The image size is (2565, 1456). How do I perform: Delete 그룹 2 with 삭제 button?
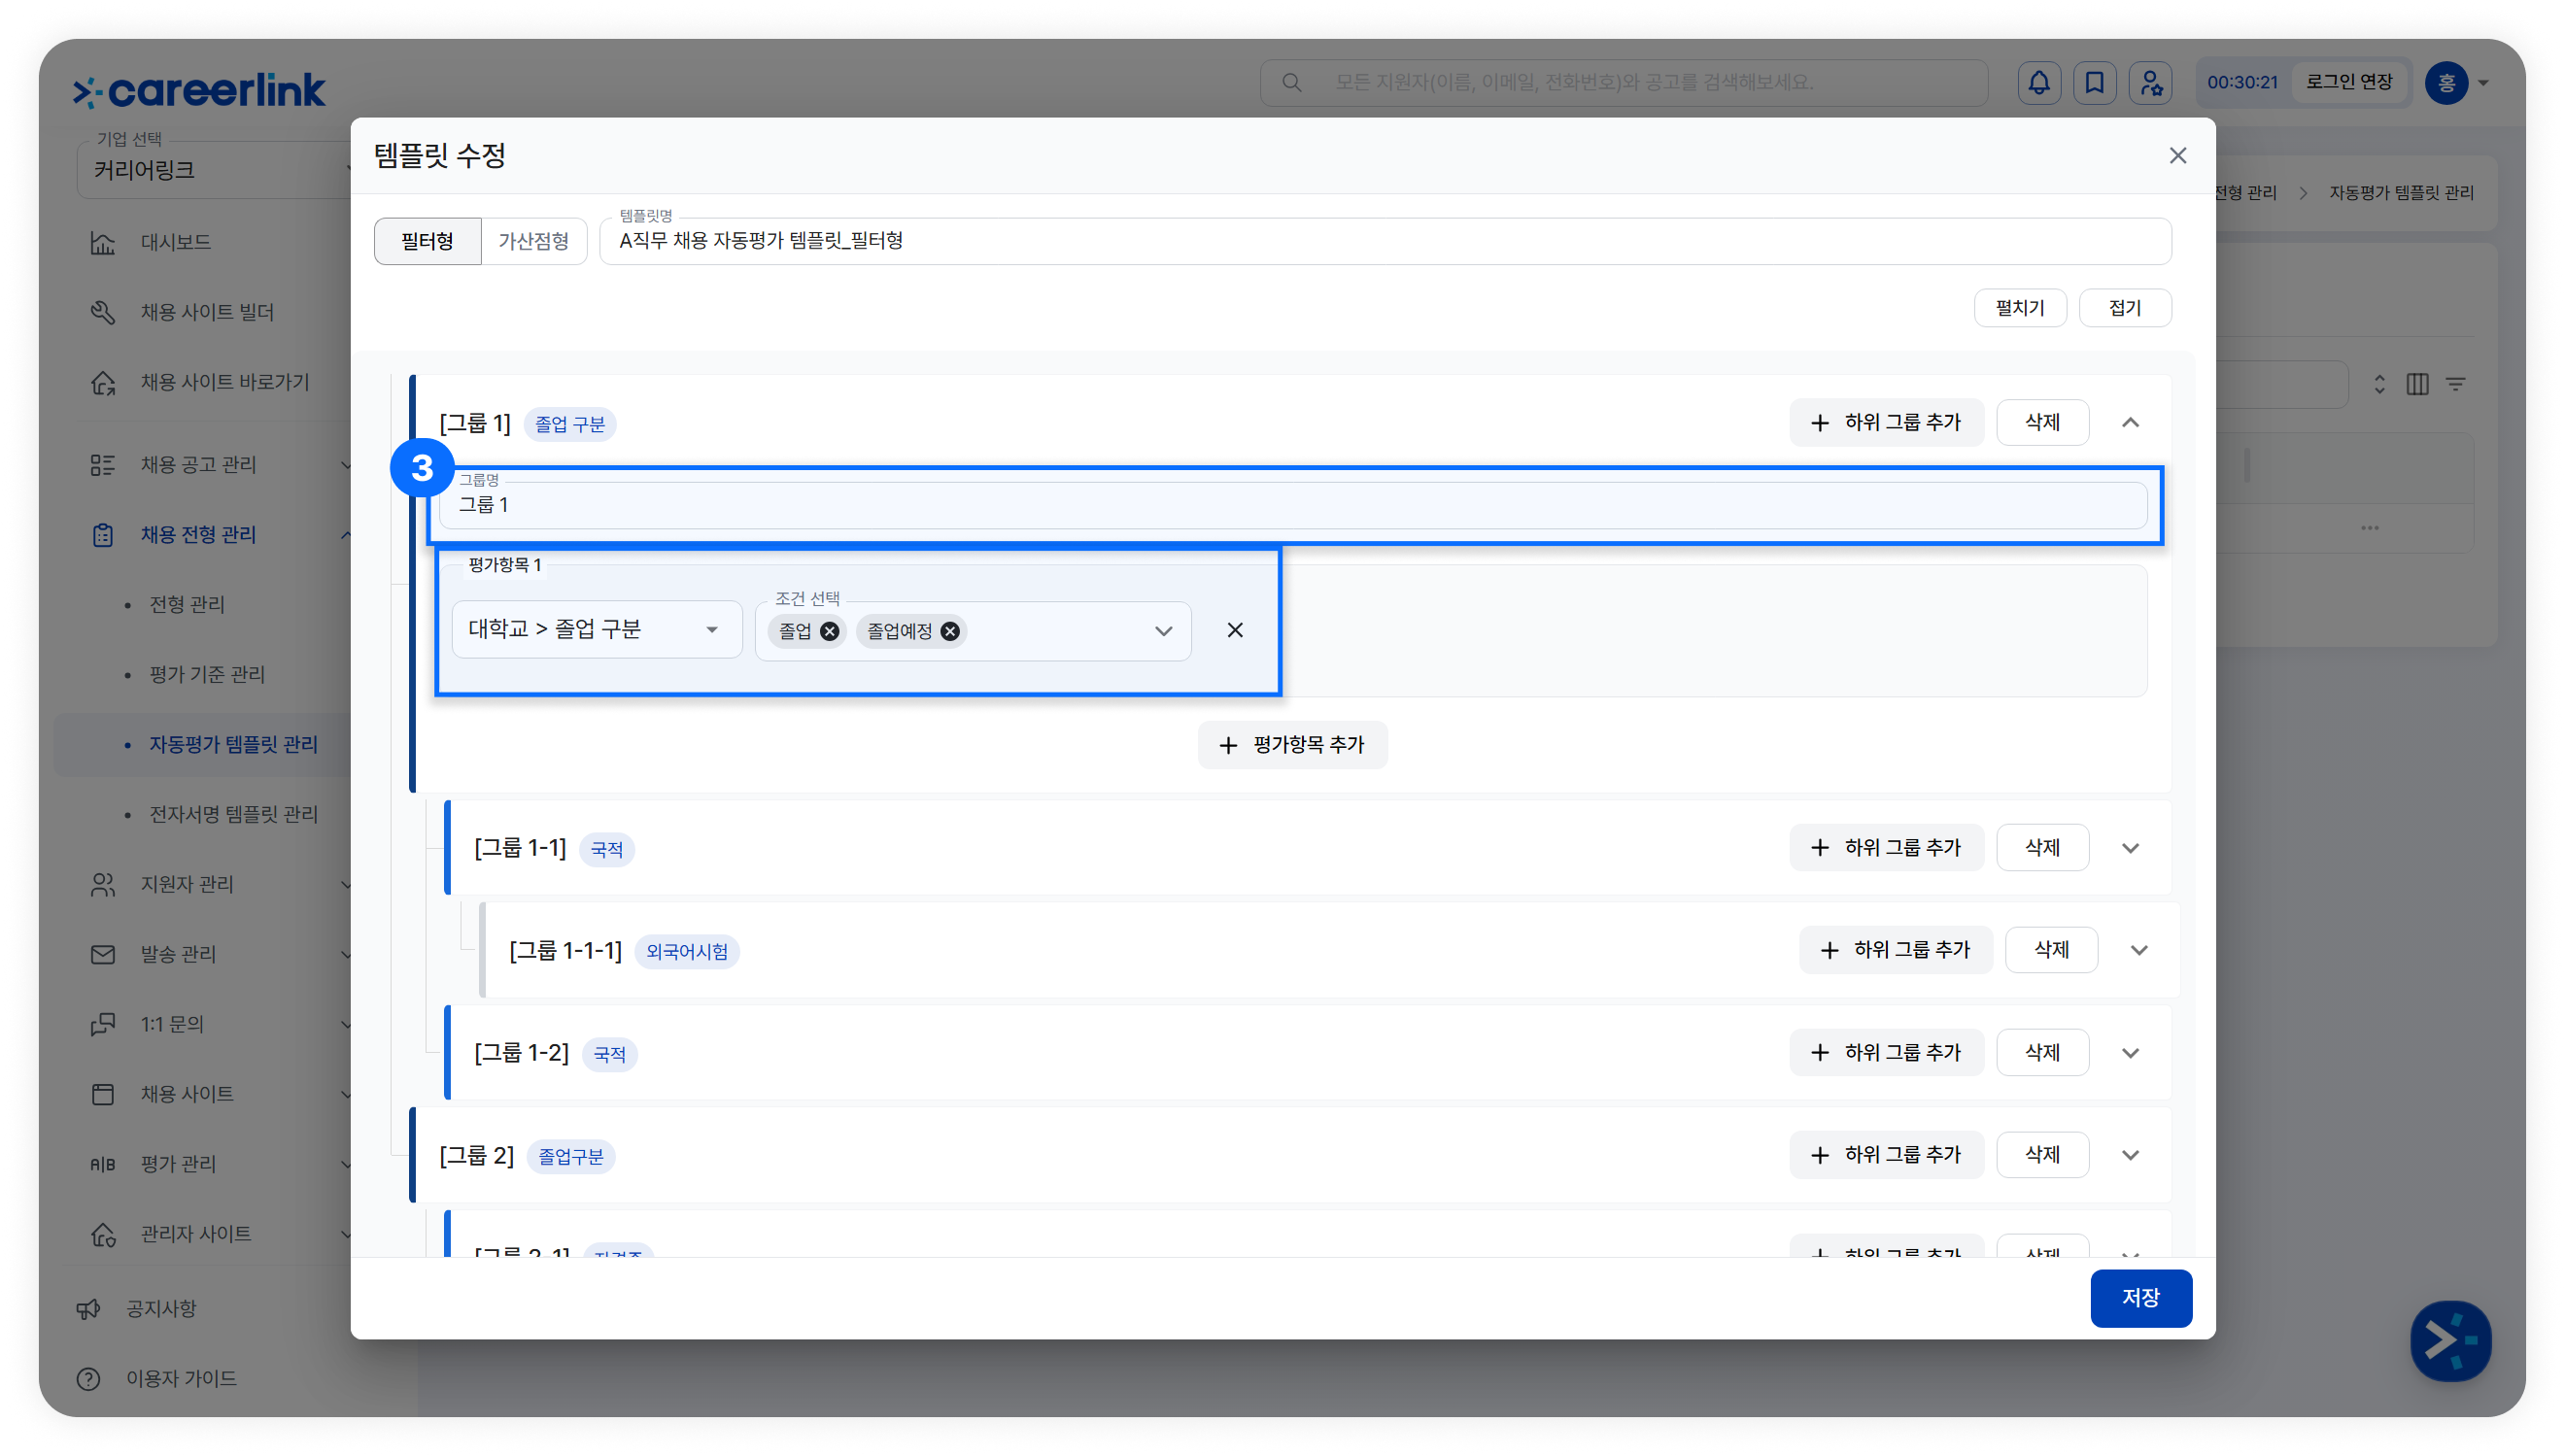(2042, 1155)
